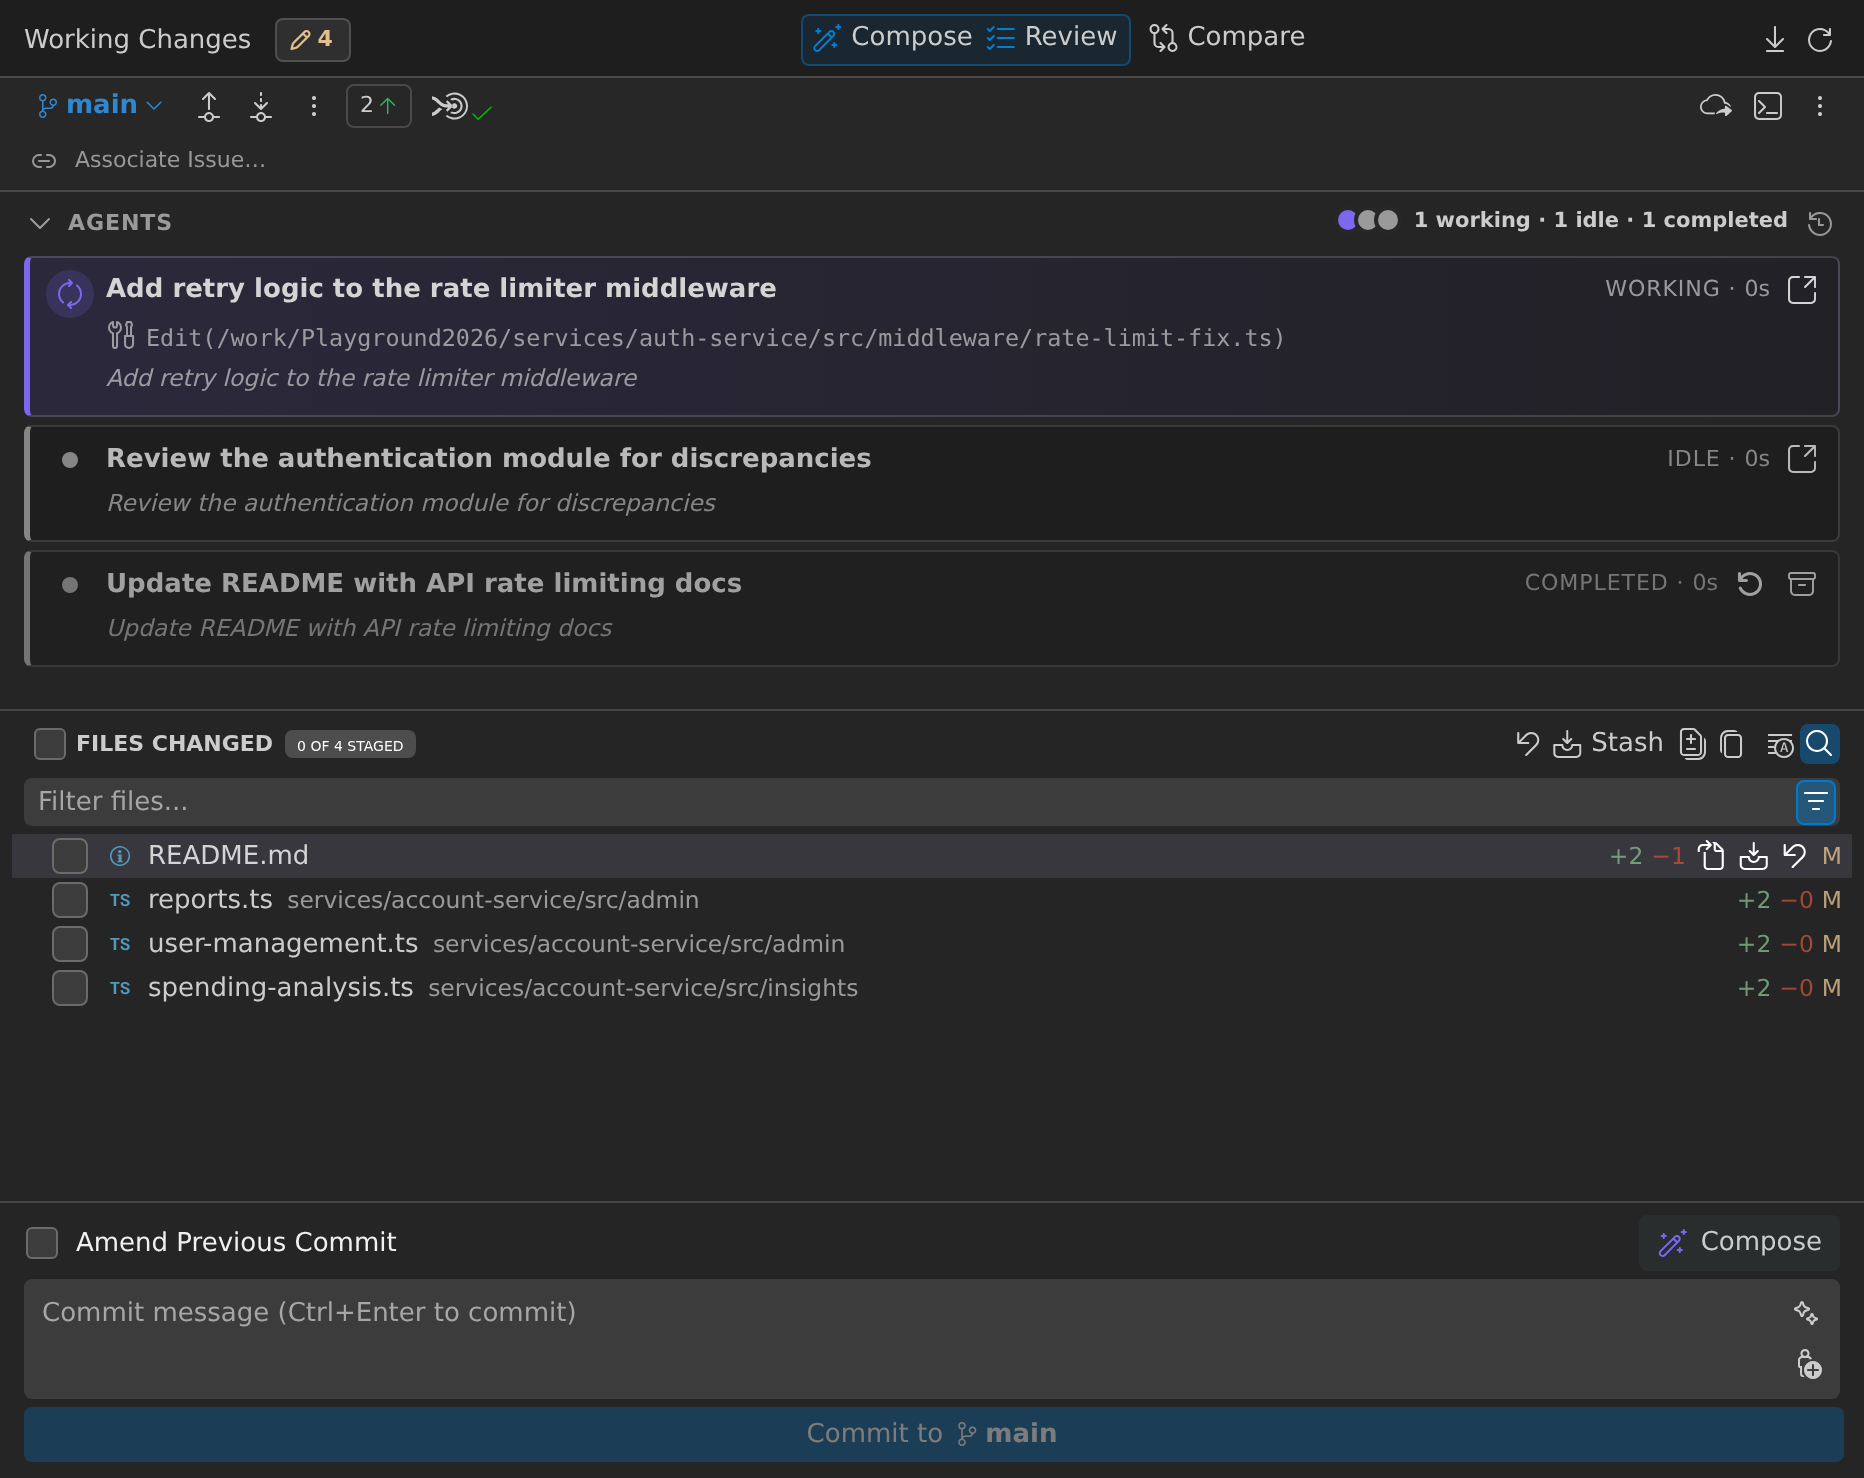Click the generate changelog list icon
1864x1478 pixels.
(1780, 745)
